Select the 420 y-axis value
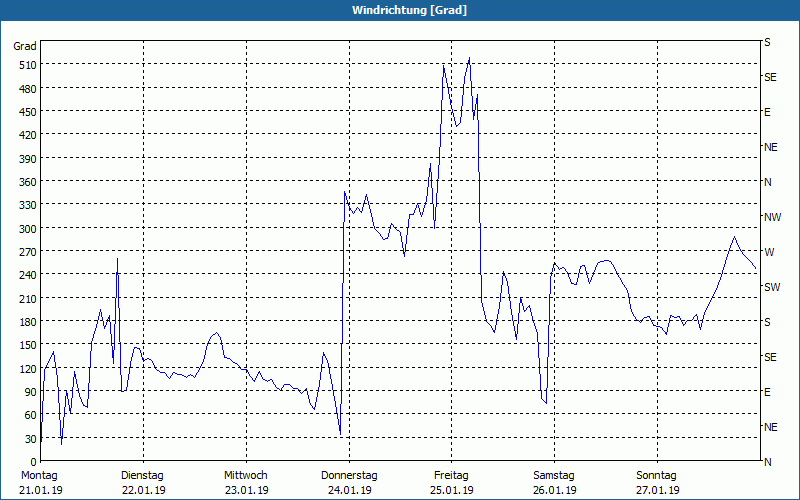This screenshot has width=800, height=500. (28, 135)
